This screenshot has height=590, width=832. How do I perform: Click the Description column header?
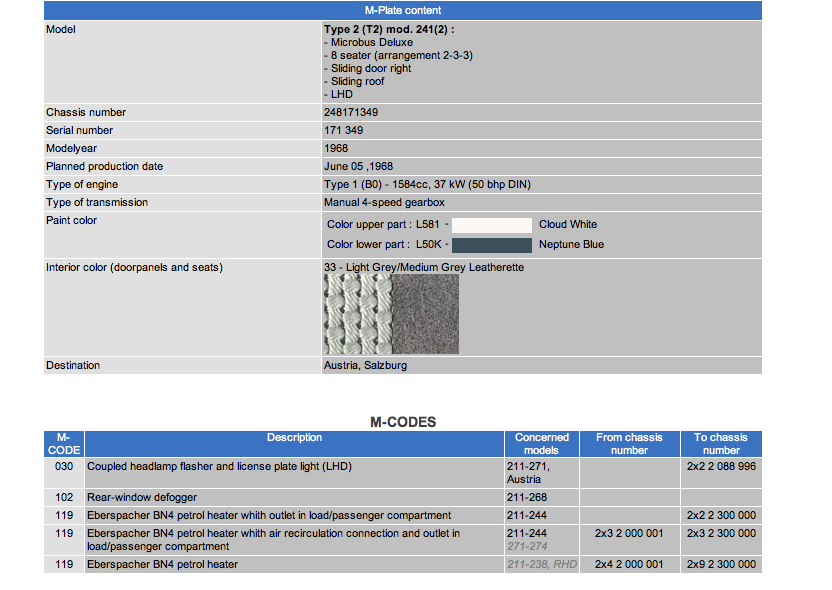pyautogui.click(x=294, y=438)
